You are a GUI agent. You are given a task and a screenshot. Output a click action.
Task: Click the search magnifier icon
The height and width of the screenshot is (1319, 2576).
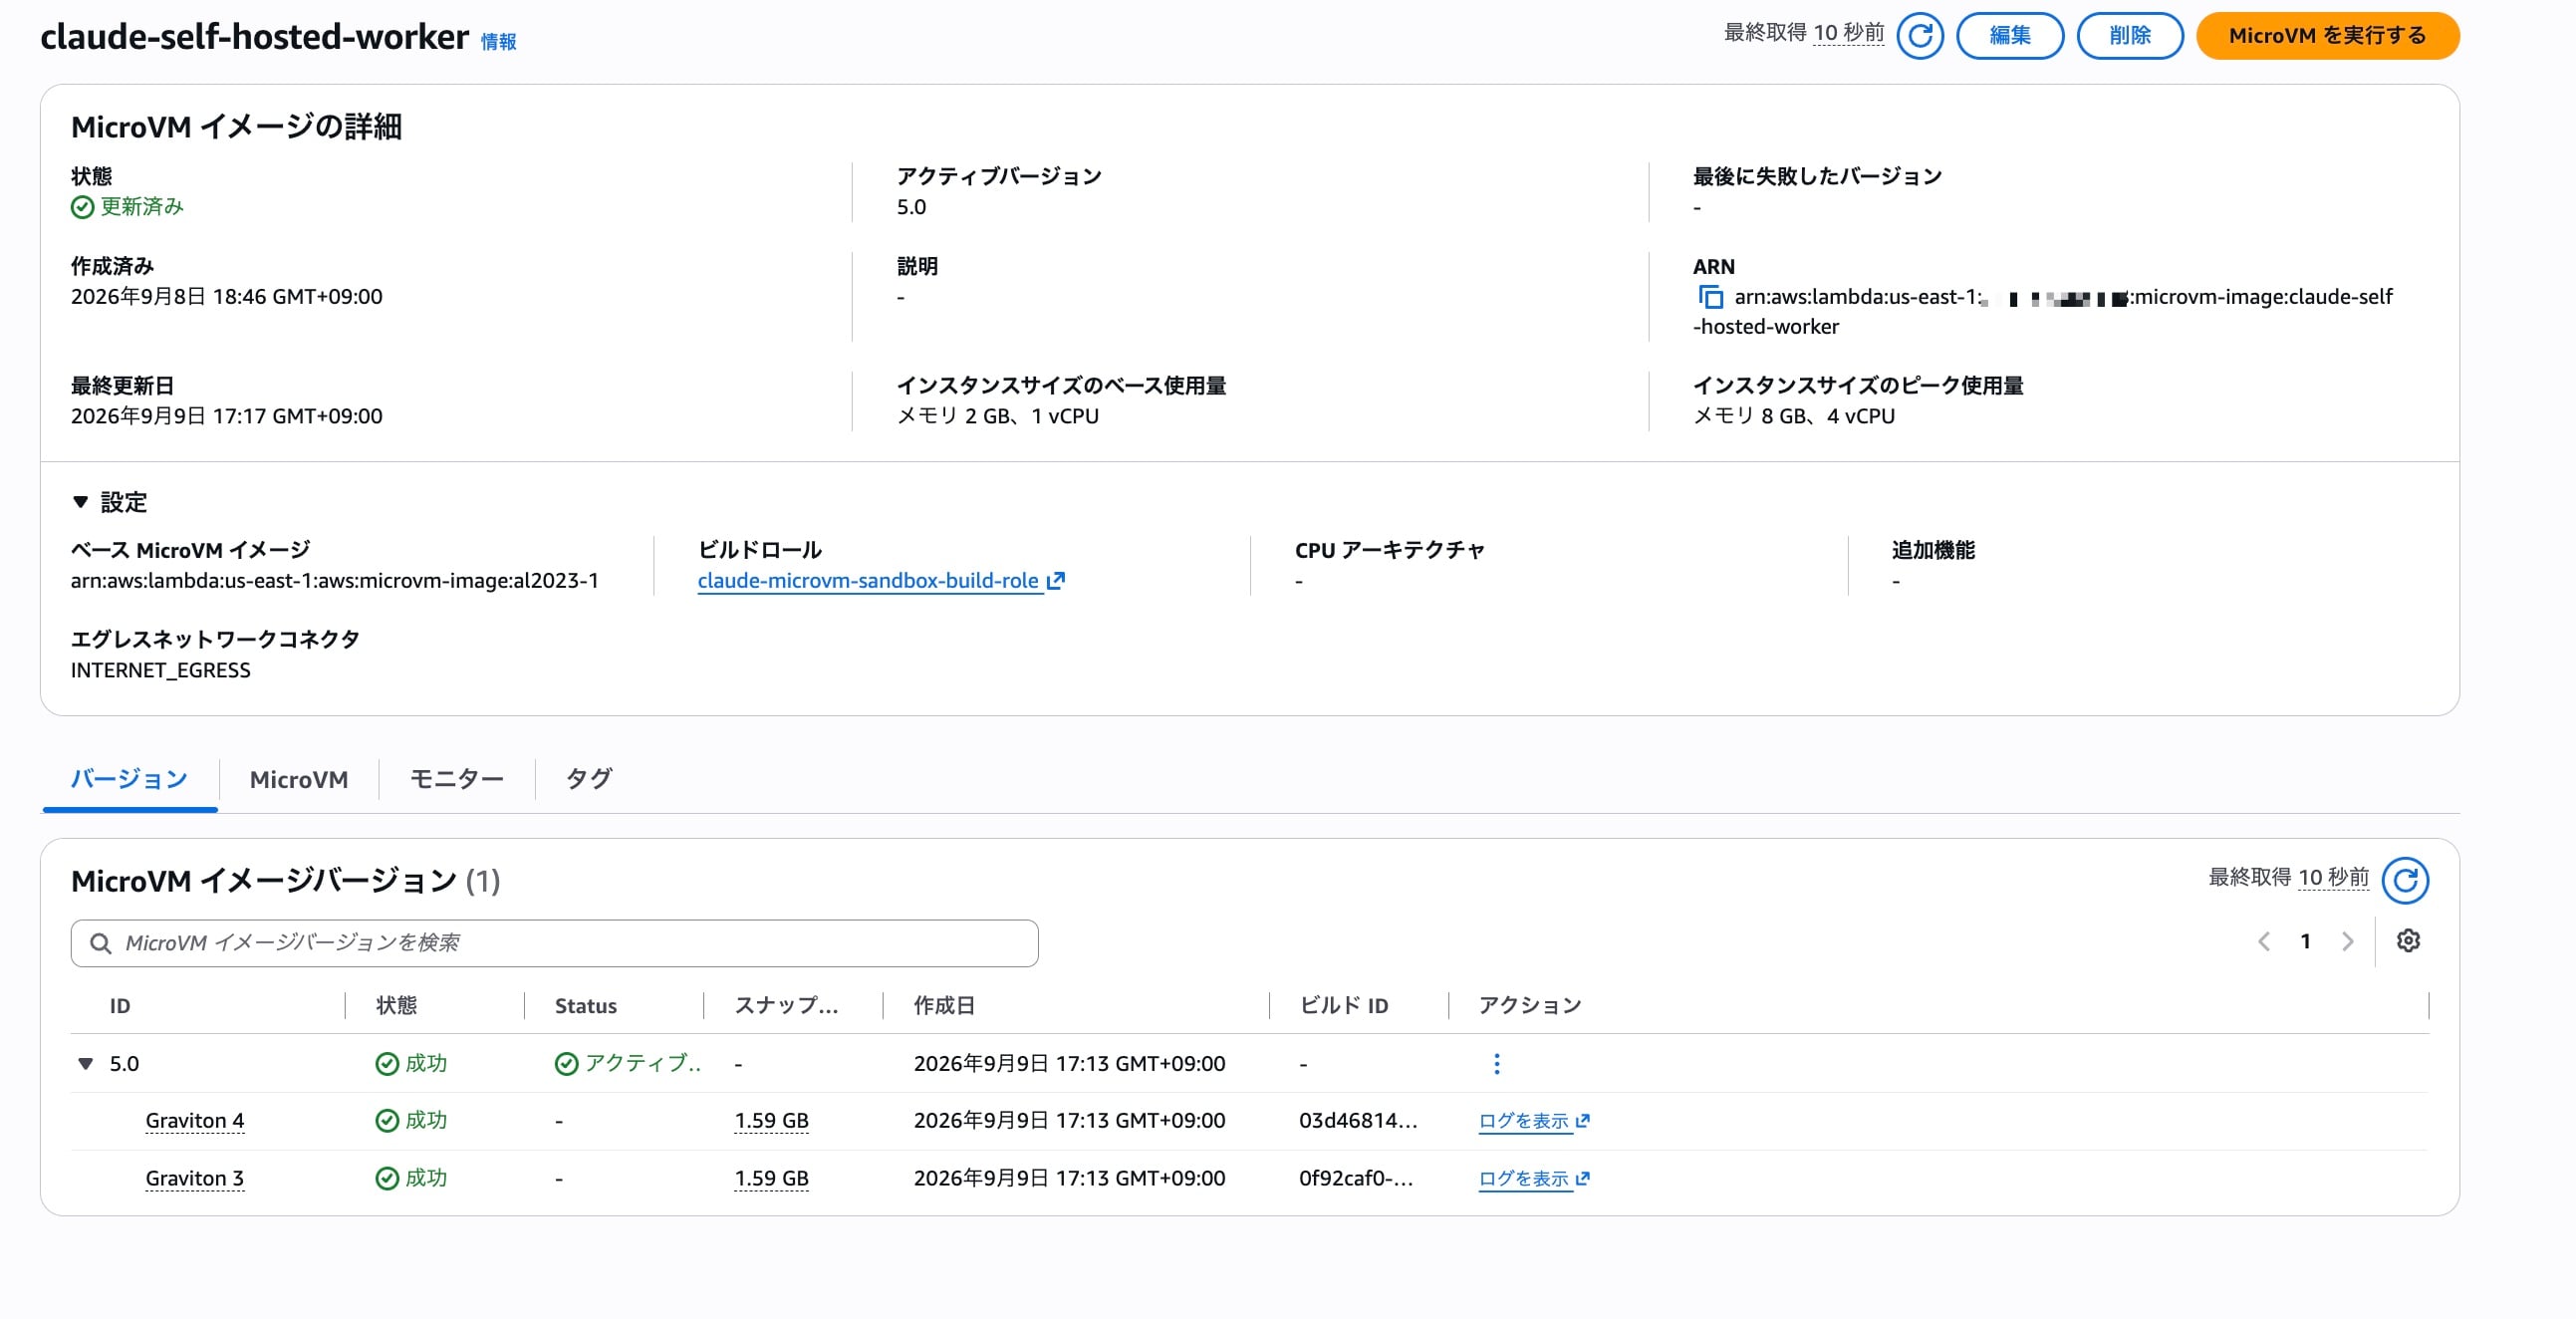click(x=100, y=943)
